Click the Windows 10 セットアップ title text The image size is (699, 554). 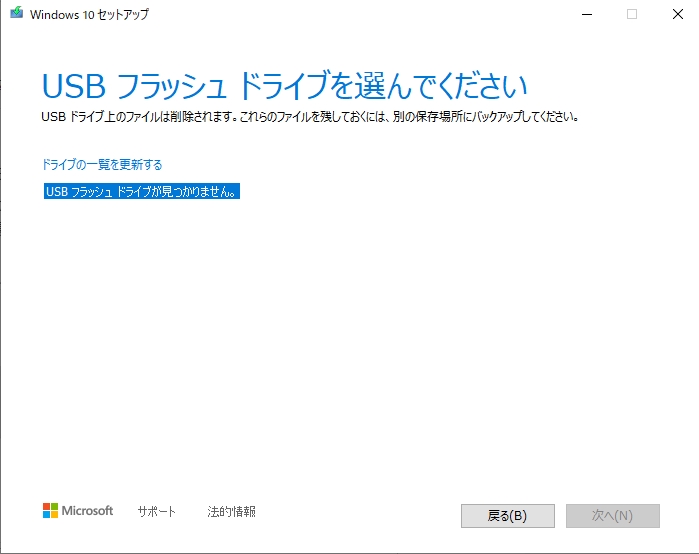tap(90, 14)
